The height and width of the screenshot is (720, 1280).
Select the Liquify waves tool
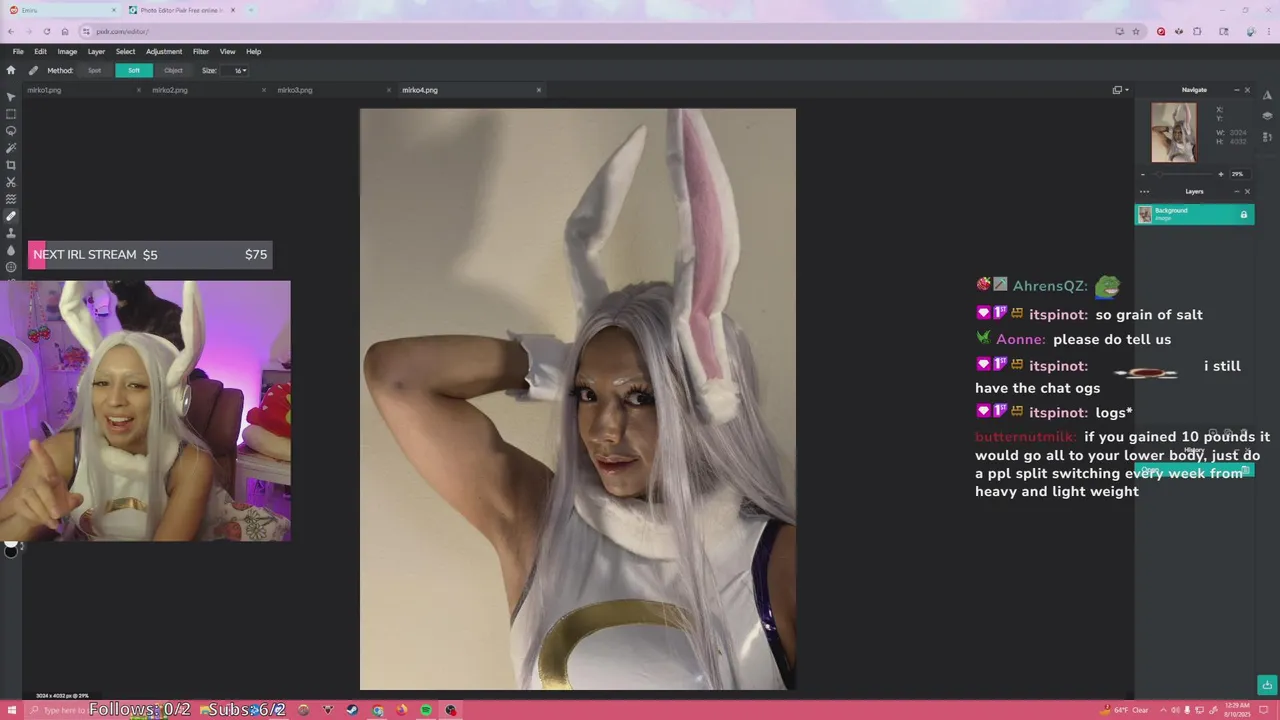click(11, 199)
